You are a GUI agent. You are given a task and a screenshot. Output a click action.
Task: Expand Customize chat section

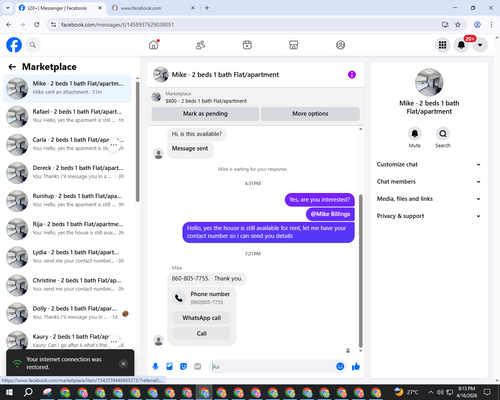[x=429, y=164]
